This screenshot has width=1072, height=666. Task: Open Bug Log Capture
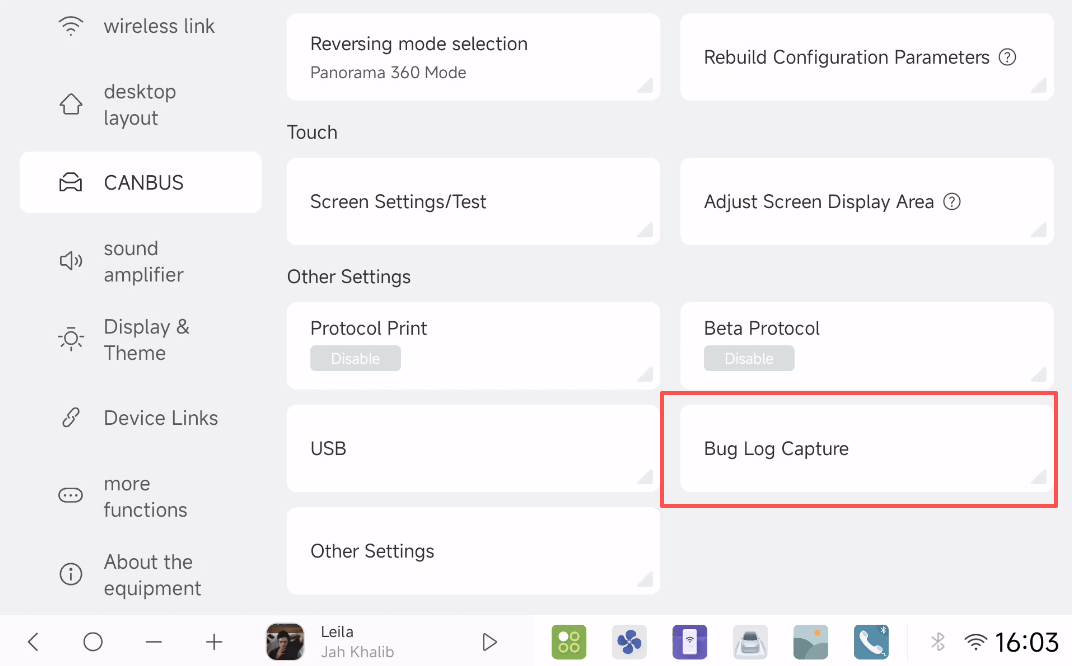click(866, 448)
